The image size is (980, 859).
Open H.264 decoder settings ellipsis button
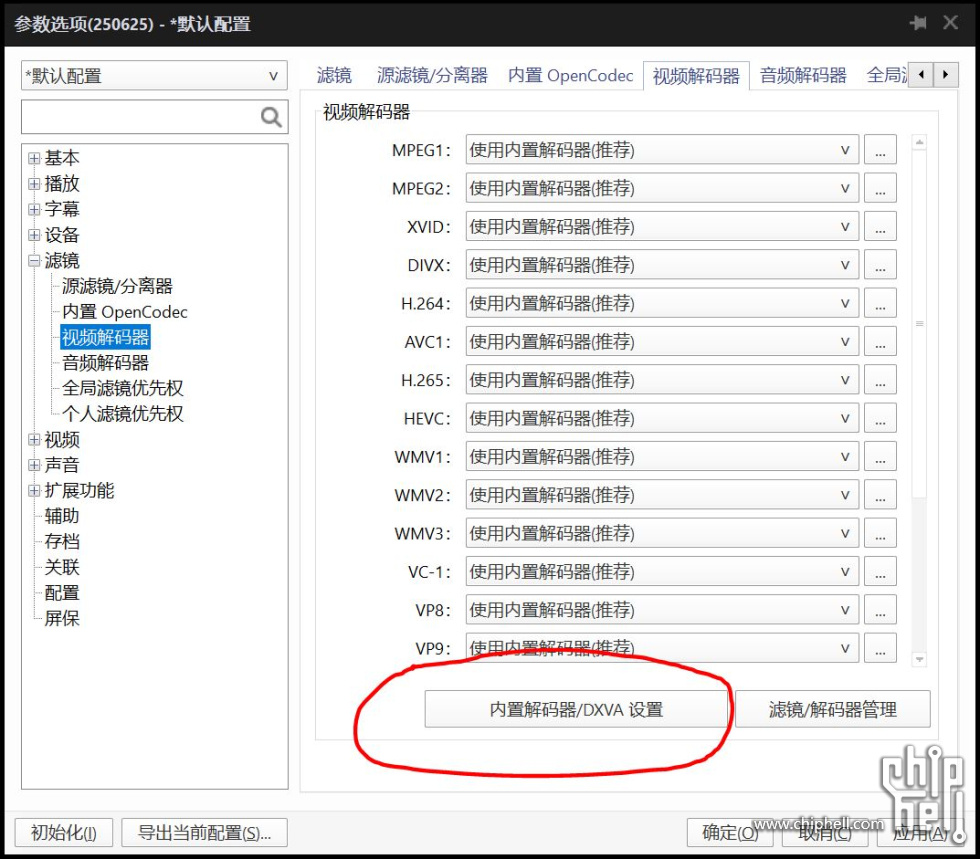tap(880, 303)
